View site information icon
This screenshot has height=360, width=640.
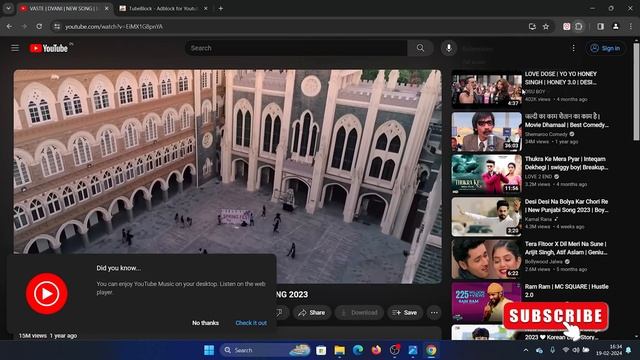point(57,27)
